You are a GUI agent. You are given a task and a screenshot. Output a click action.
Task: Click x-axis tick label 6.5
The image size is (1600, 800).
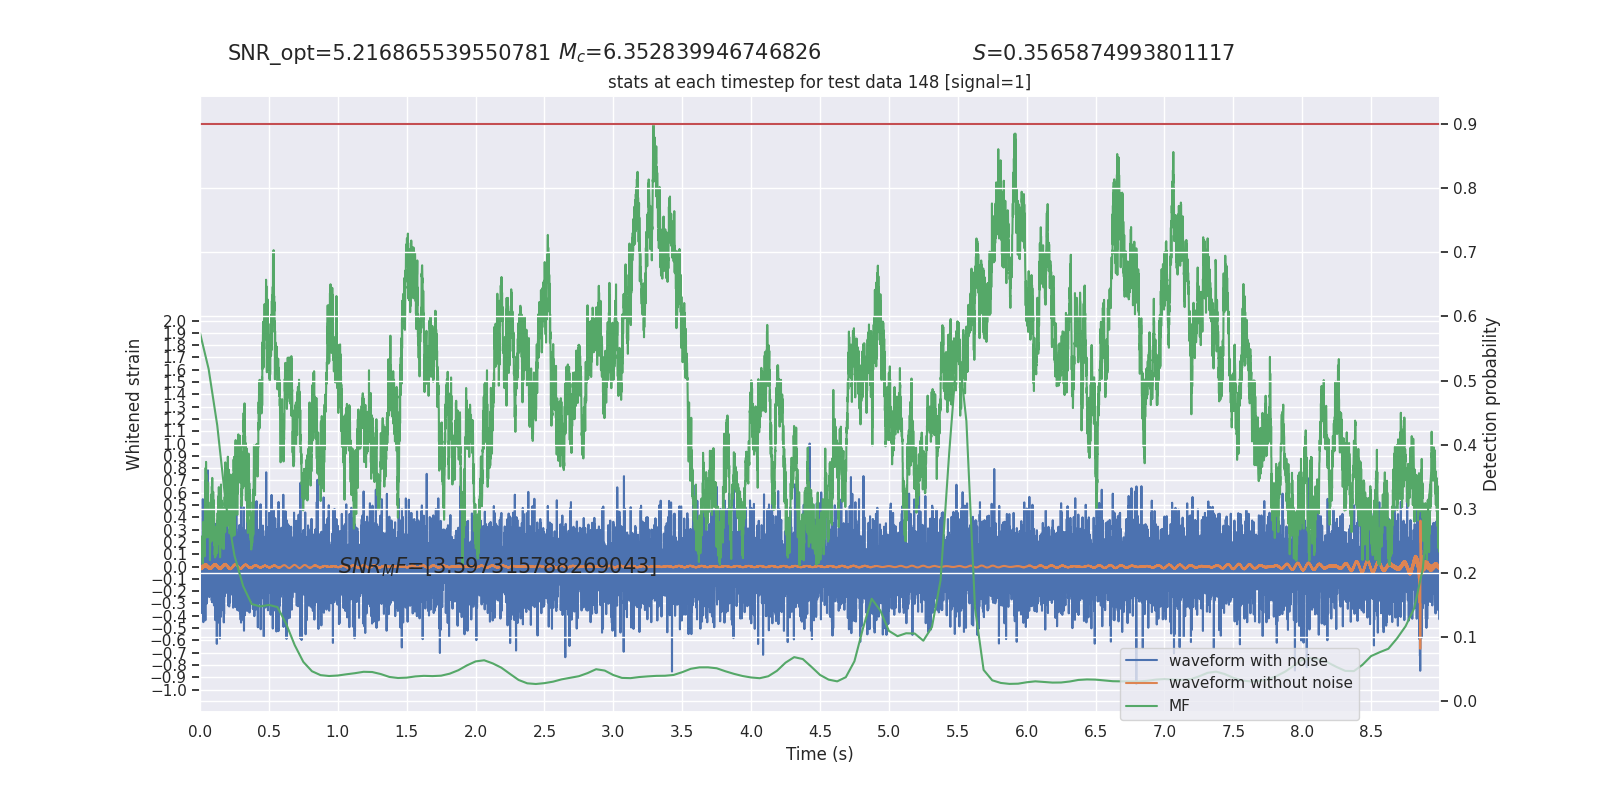pyautogui.click(x=1095, y=731)
